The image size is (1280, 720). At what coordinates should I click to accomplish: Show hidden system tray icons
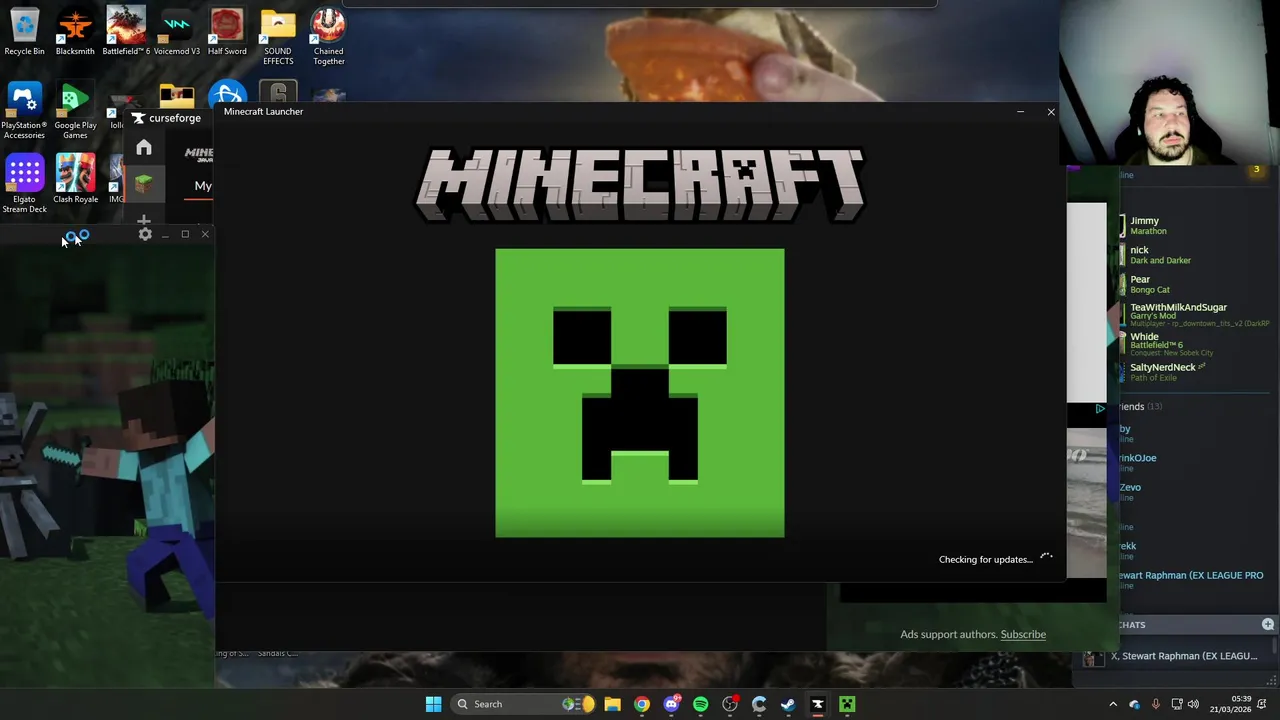coord(1113,704)
